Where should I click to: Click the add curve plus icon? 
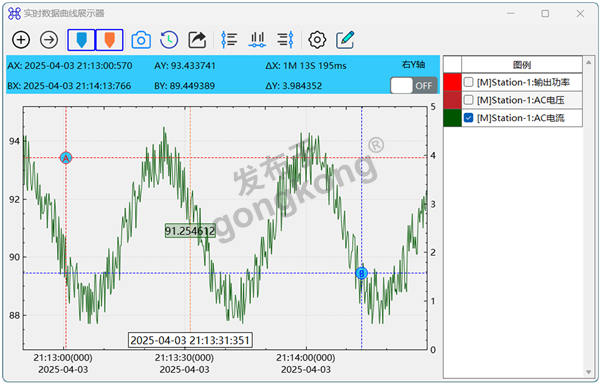pyautogui.click(x=21, y=39)
